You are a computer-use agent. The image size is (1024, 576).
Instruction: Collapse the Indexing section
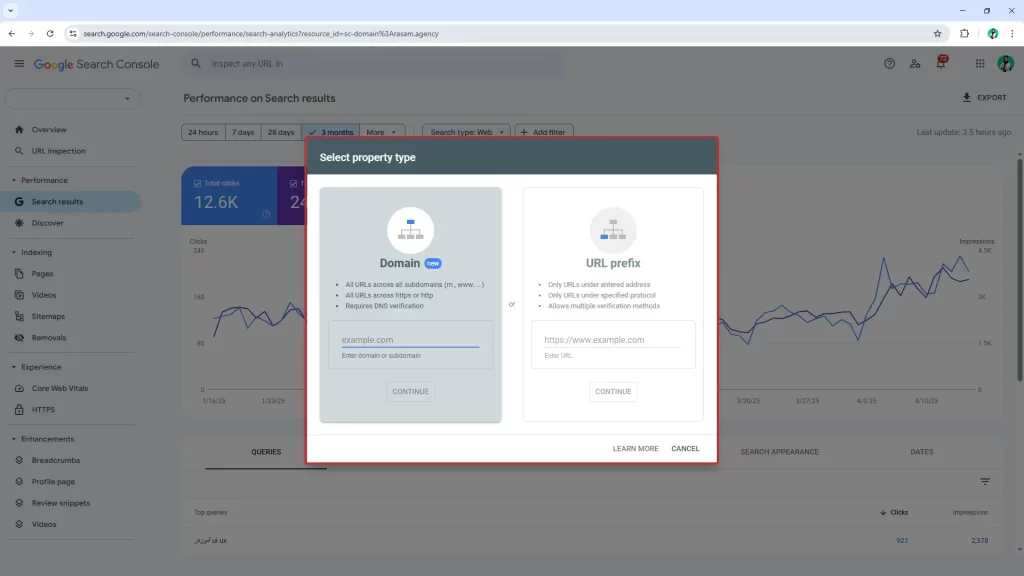tap(14, 252)
